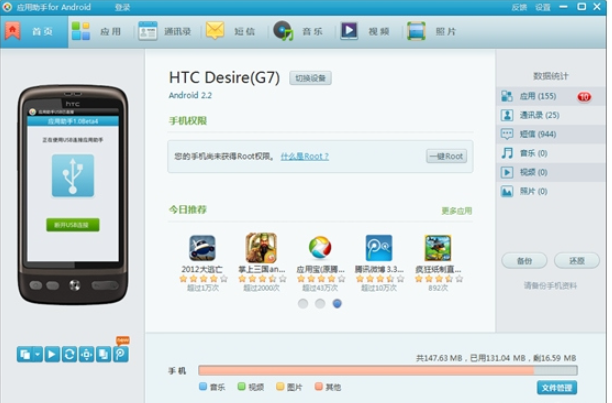This screenshot has width=612, height=403.
Task: Open the 应用宝 app icon
Action: (x=320, y=248)
